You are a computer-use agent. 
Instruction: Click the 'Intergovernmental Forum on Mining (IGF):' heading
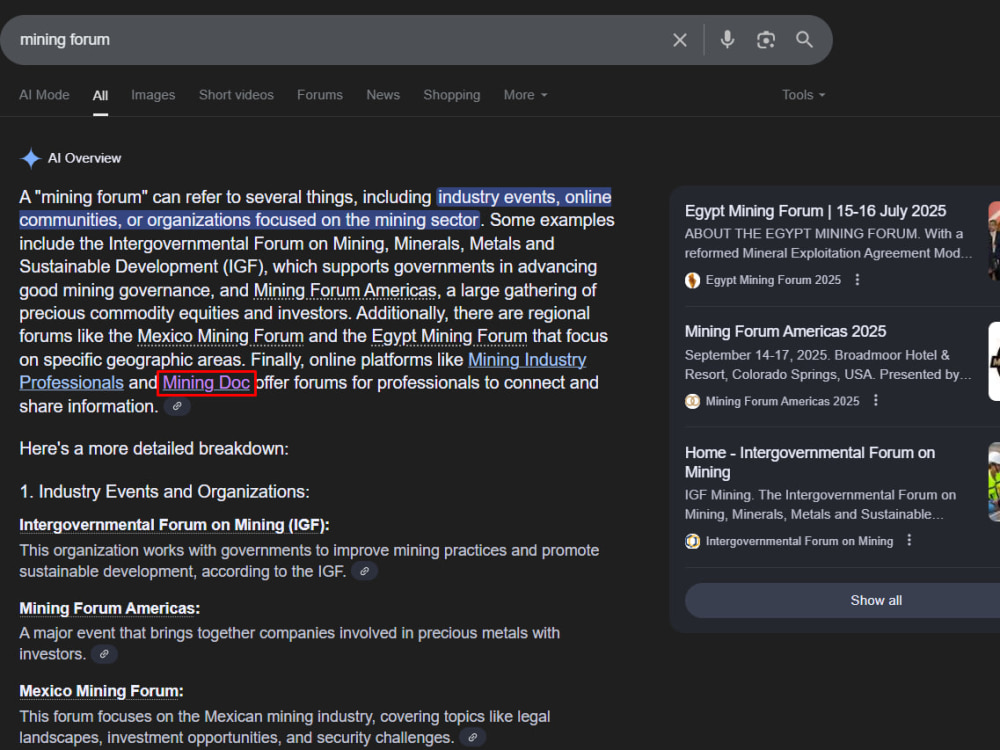[x=174, y=525]
